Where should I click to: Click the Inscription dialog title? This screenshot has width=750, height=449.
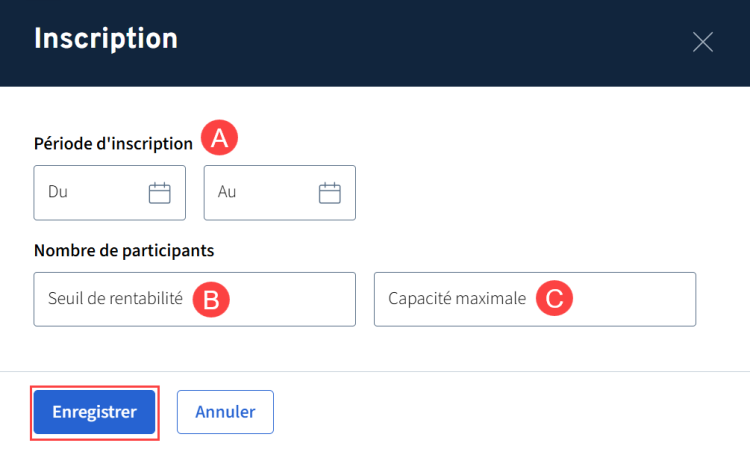coord(106,39)
